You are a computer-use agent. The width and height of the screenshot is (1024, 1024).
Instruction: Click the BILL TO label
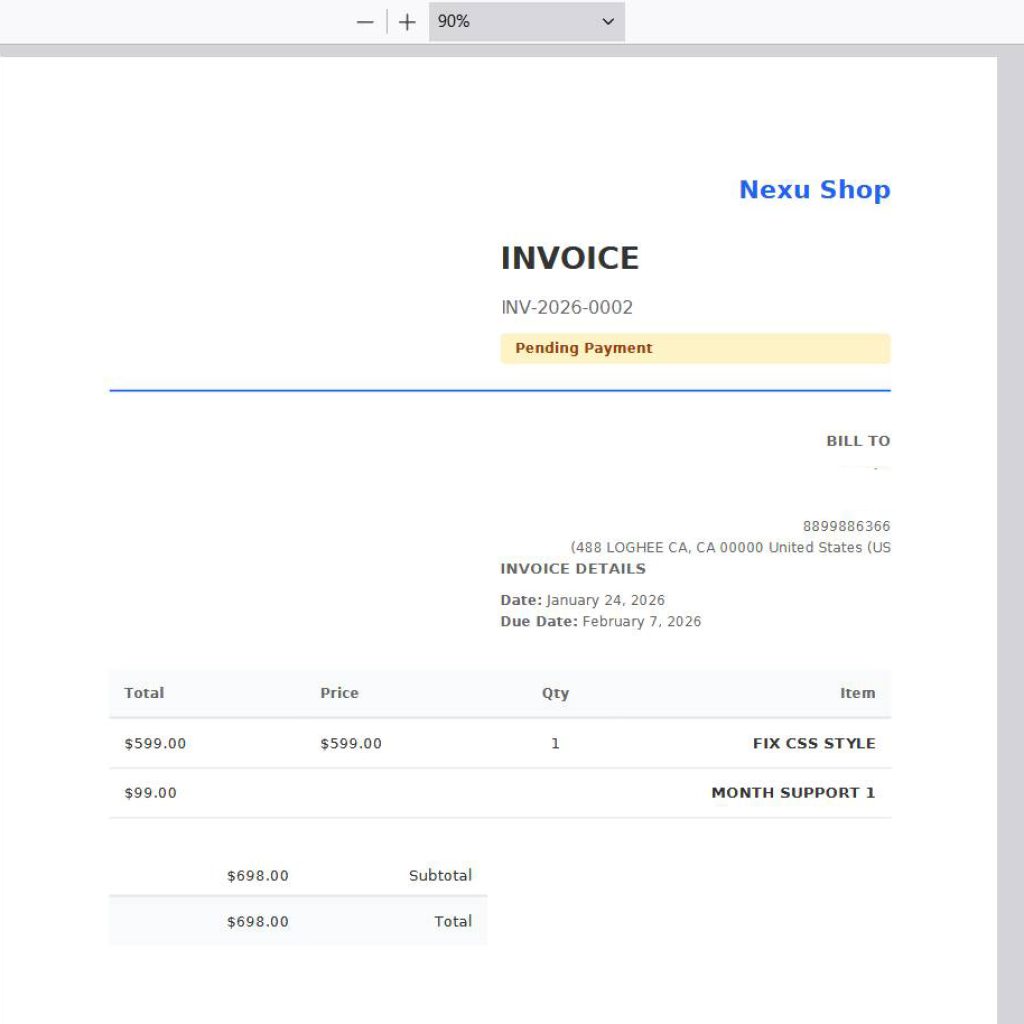tap(858, 441)
